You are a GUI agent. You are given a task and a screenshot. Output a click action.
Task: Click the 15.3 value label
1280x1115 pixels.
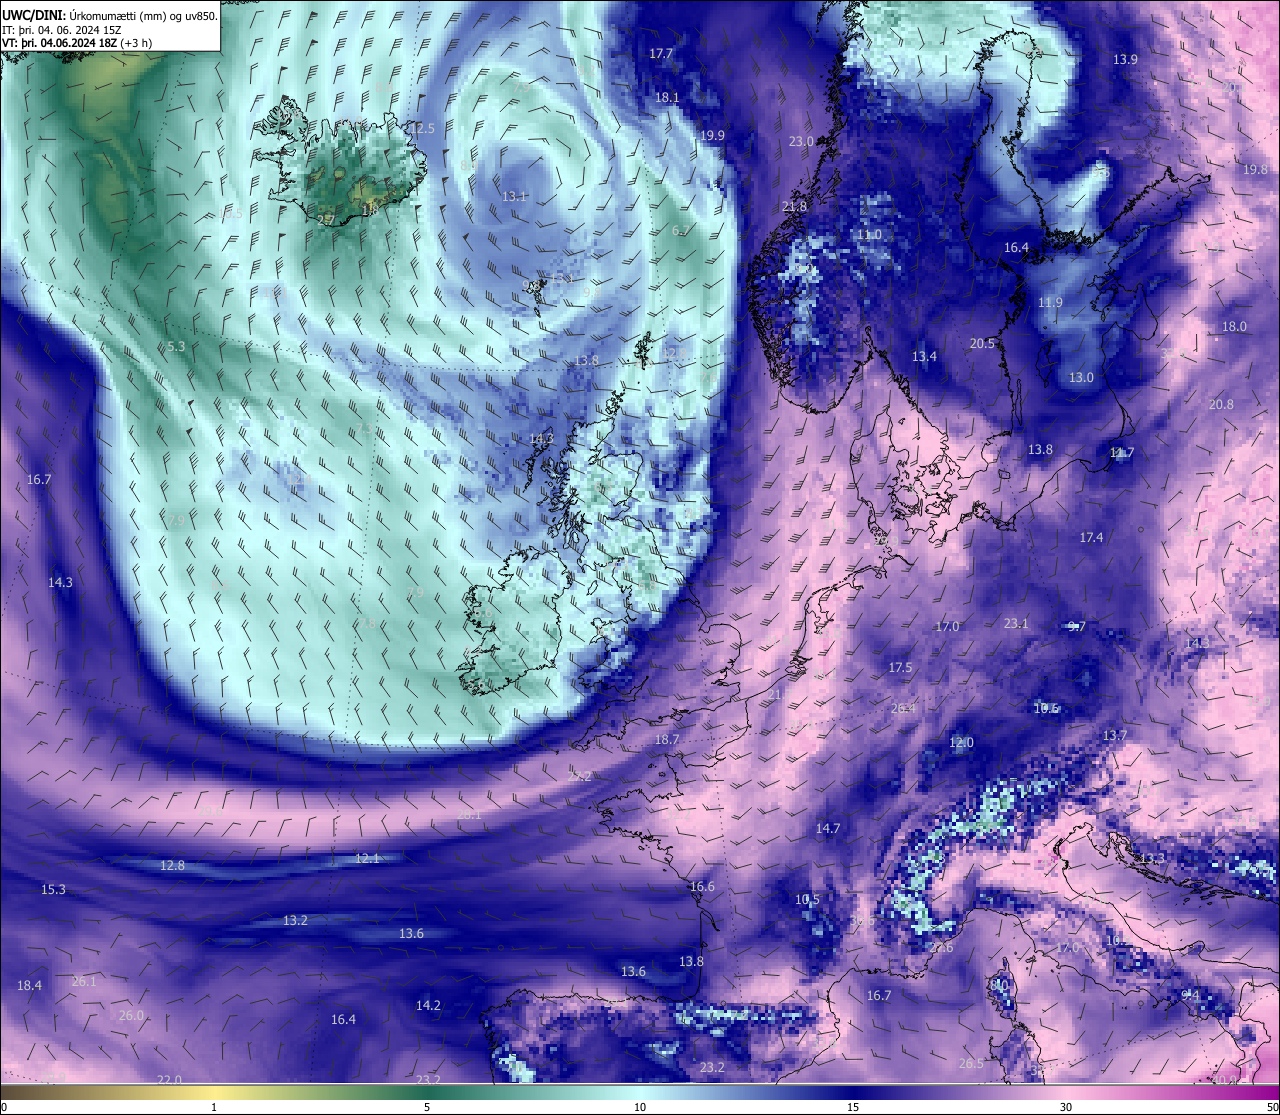click(x=53, y=890)
